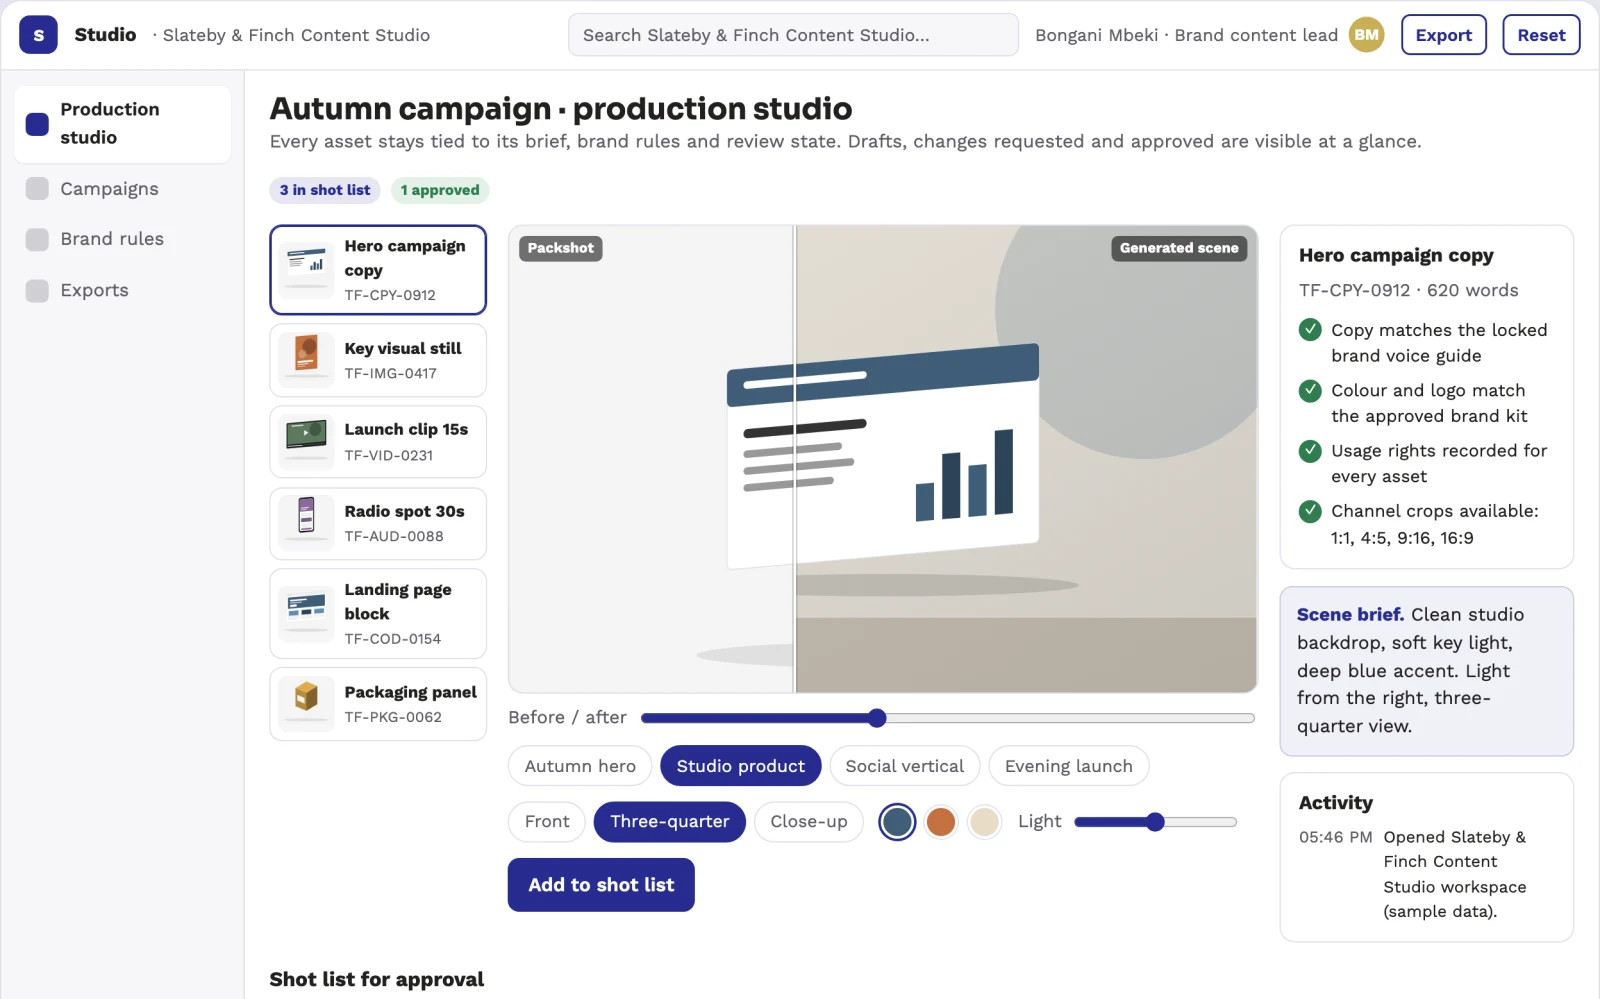Image resolution: width=1600 pixels, height=999 pixels.
Task: Select the Key visual still asset icon
Action: (x=306, y=360)
